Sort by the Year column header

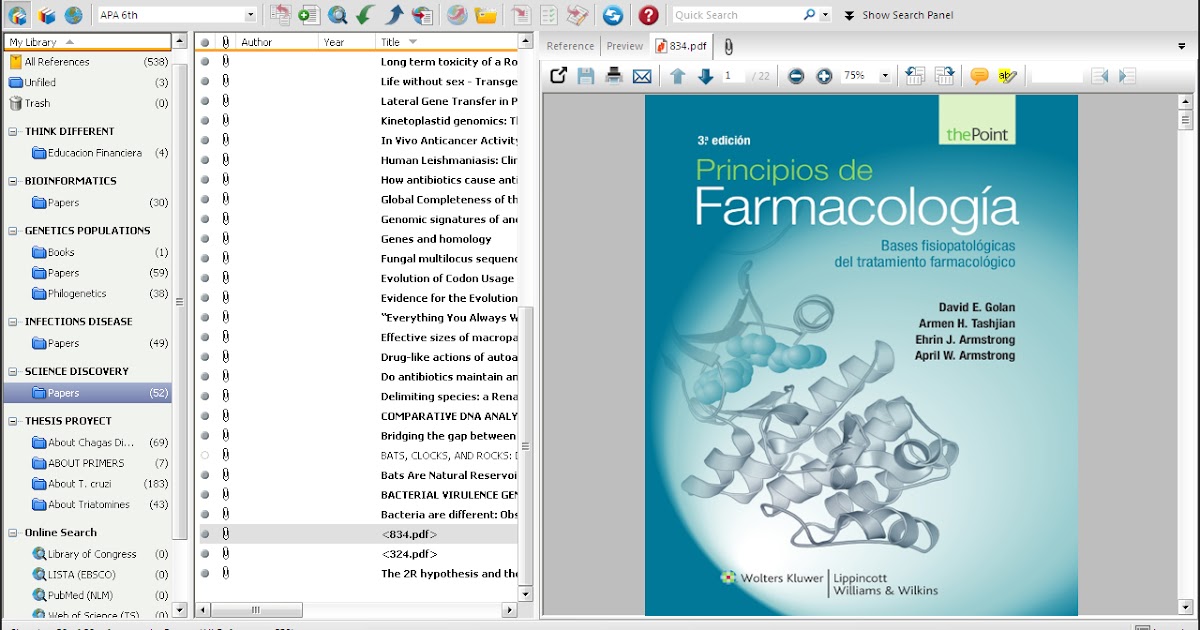pyautogui.click(x=347, y=42)
